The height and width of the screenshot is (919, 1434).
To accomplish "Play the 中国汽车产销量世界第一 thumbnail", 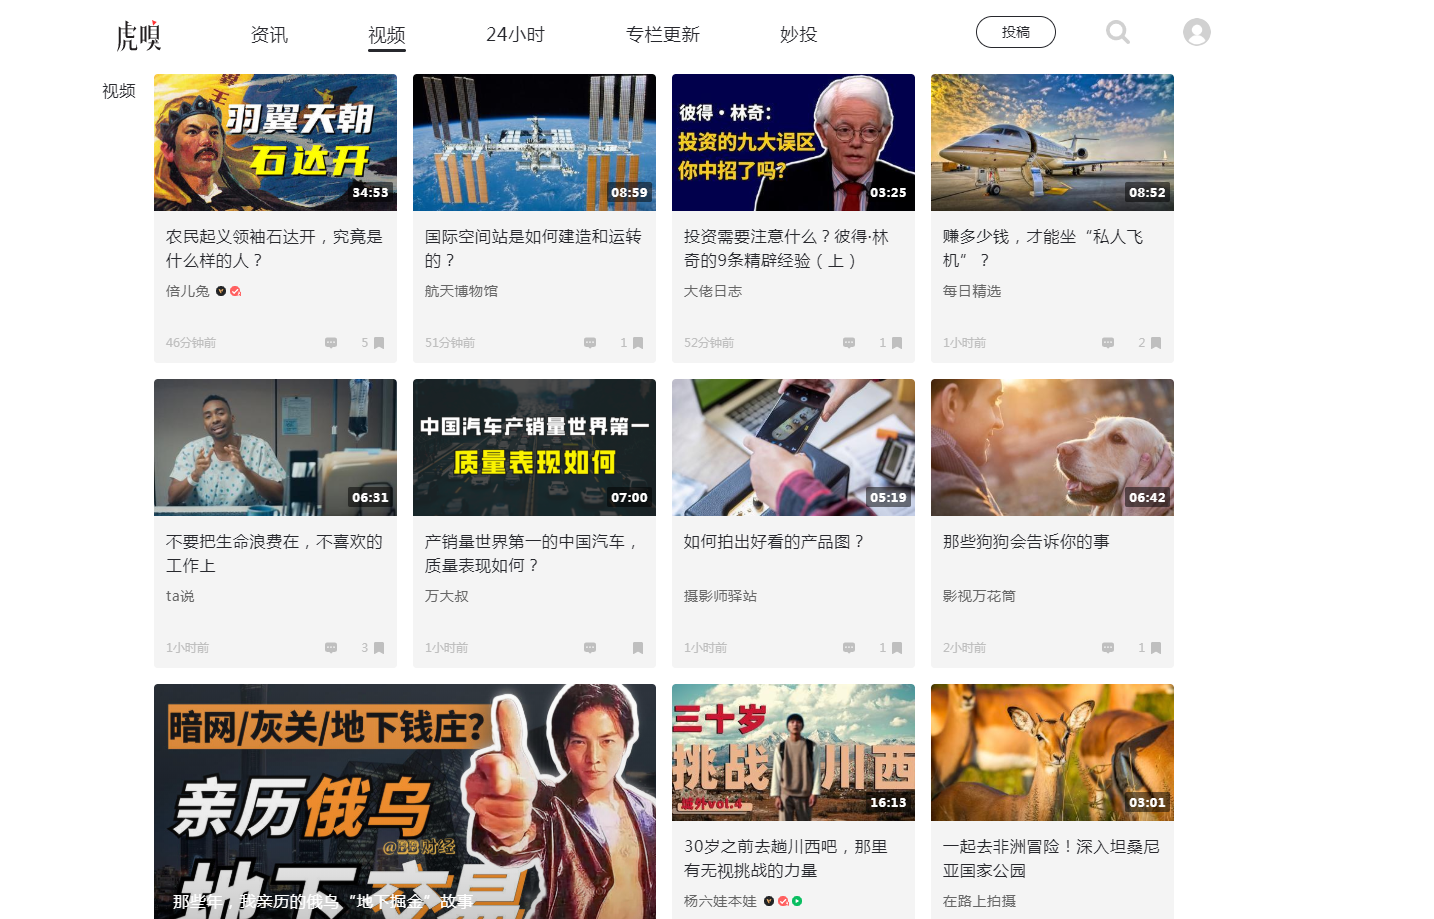I will [534, 447].
